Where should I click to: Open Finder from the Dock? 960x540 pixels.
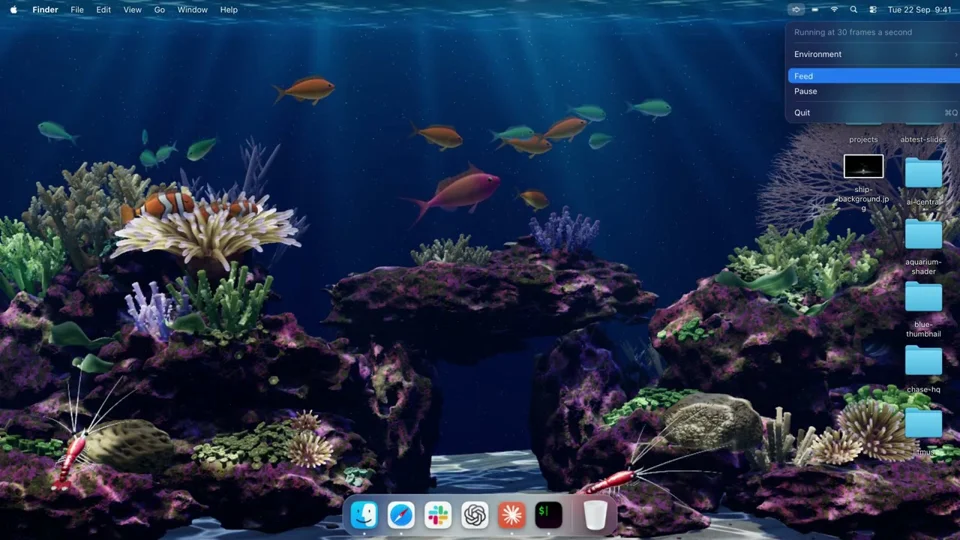[x=364, y=515]
